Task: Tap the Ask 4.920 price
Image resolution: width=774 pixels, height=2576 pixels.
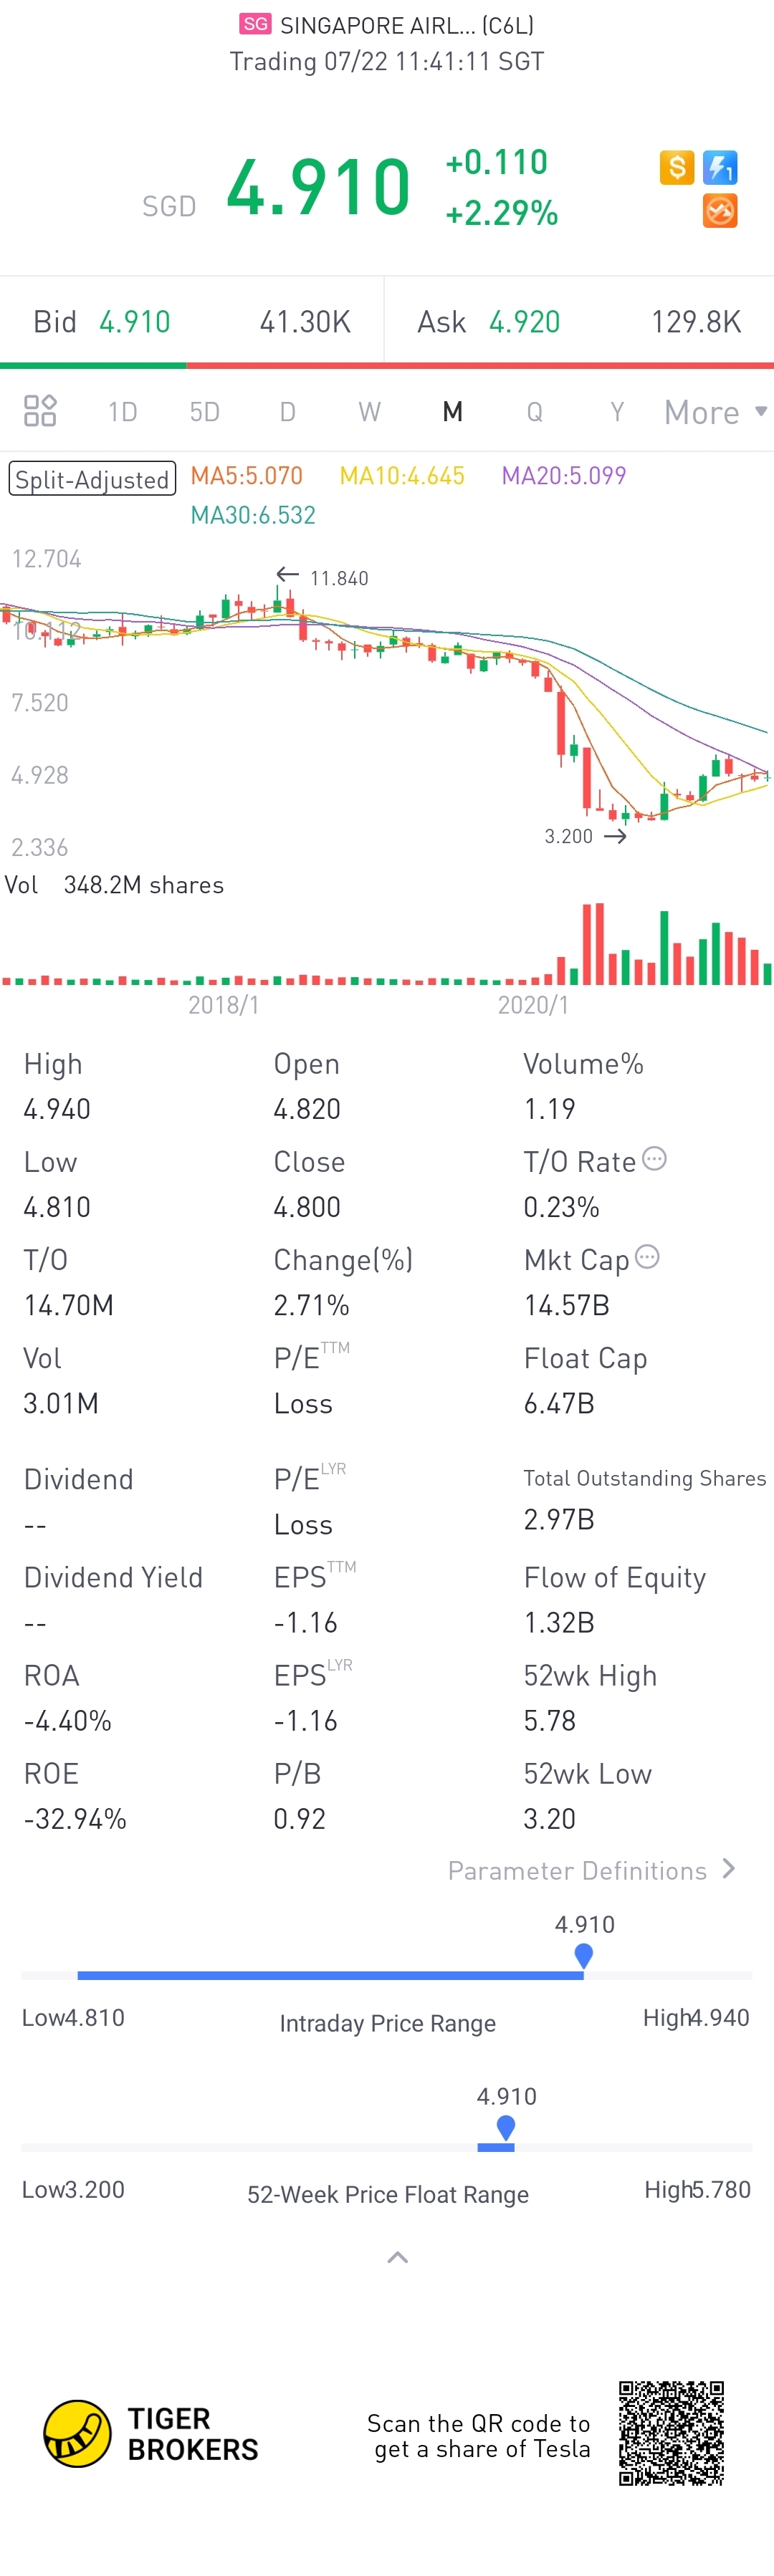Action: (524, 322)
